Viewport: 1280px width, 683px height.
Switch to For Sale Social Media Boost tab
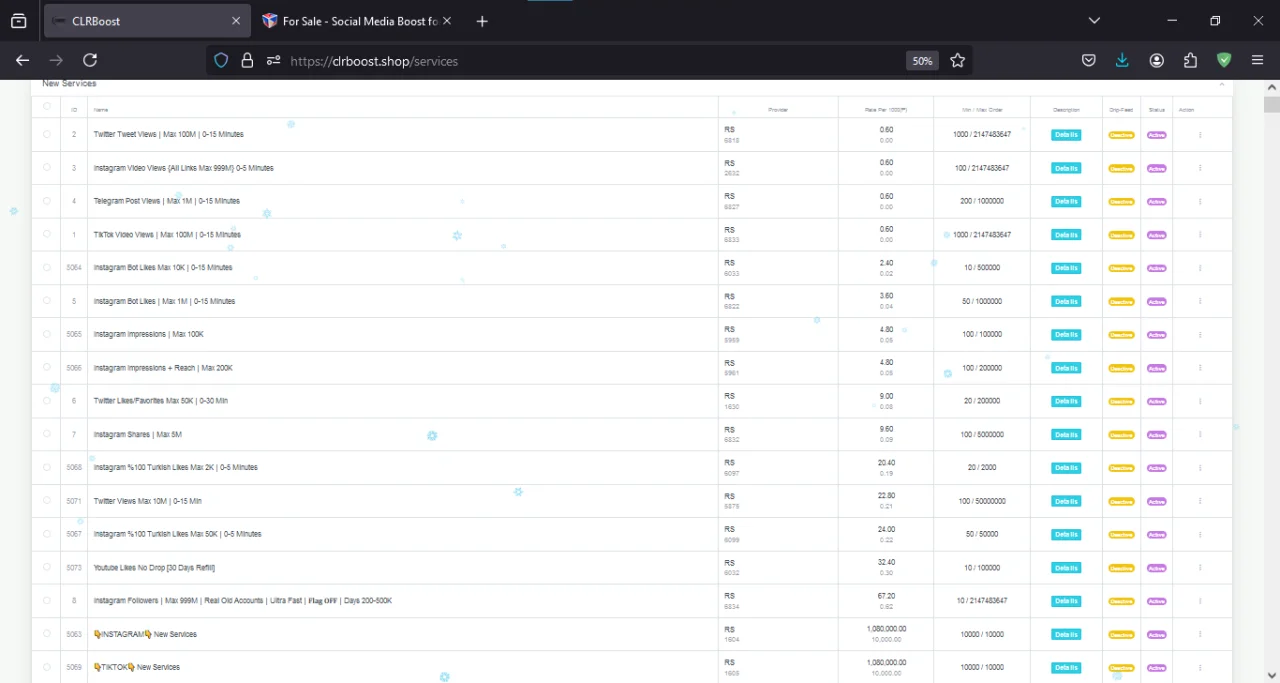(x=357, y=21)
